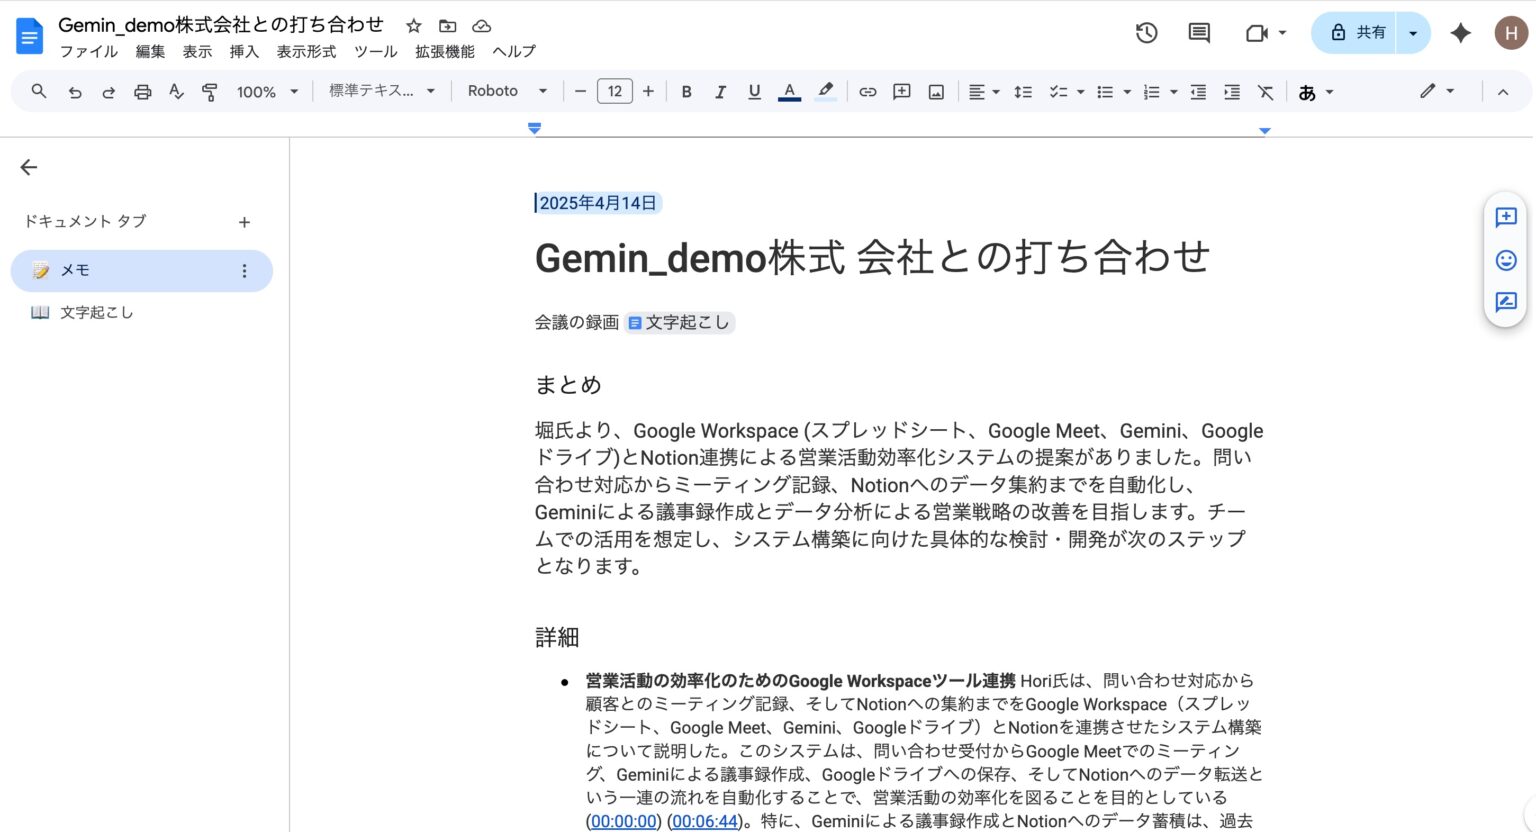Image resolution: width=1536 pixels, height=832 pixels.
Task: Open version history via the clock icon
Action: point(1146,32)
